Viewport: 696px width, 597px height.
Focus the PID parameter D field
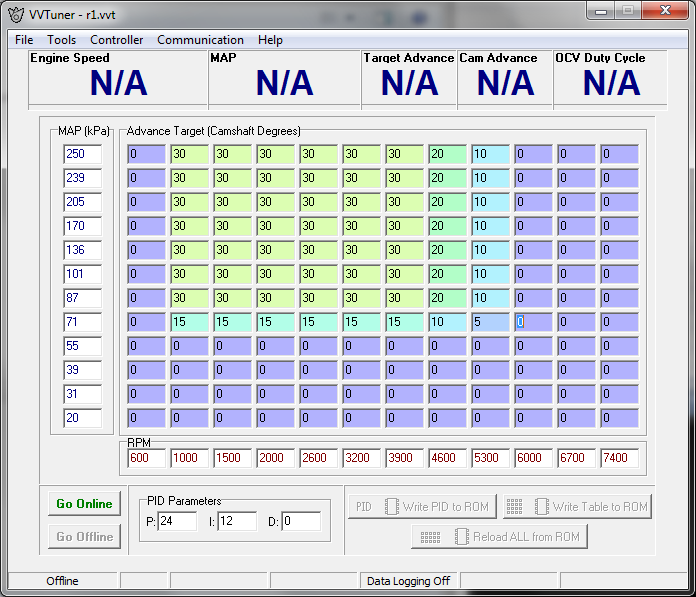coord(300,521)
